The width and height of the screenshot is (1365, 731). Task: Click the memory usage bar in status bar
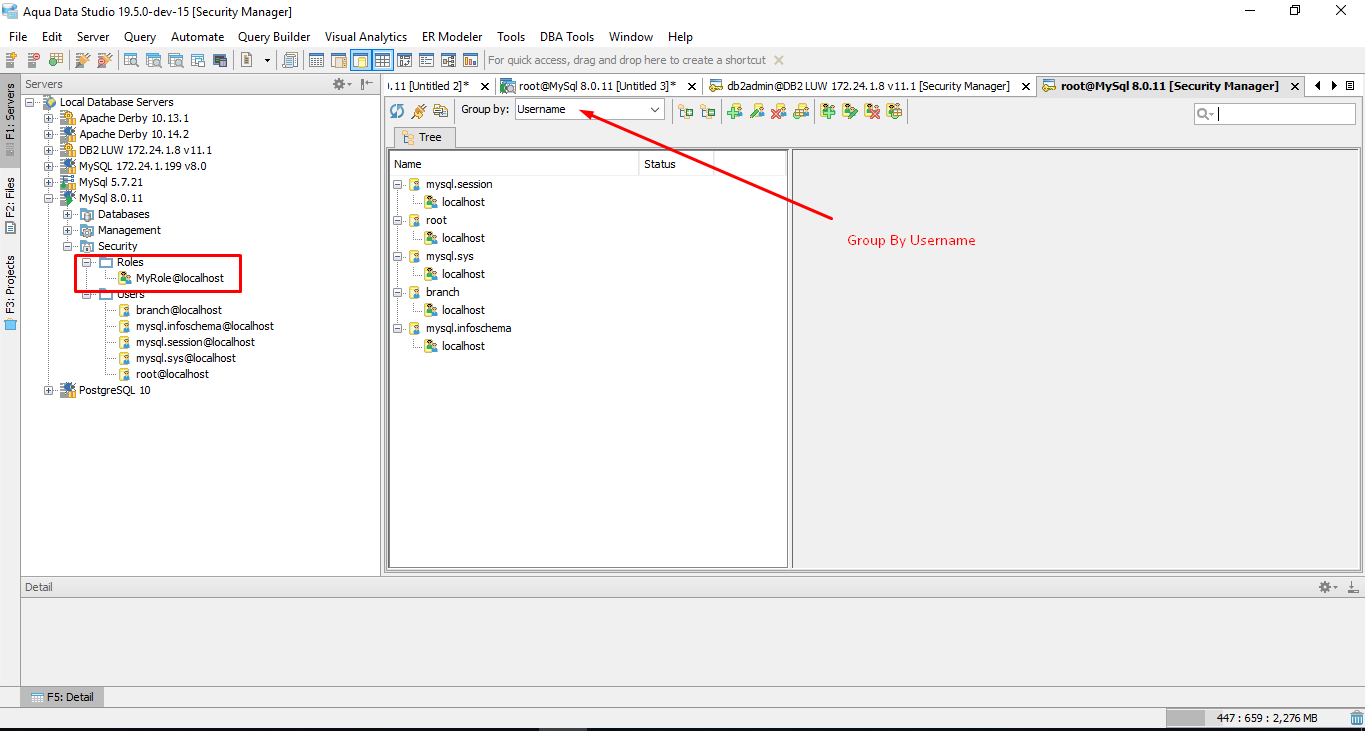(x=1254, y=718)
